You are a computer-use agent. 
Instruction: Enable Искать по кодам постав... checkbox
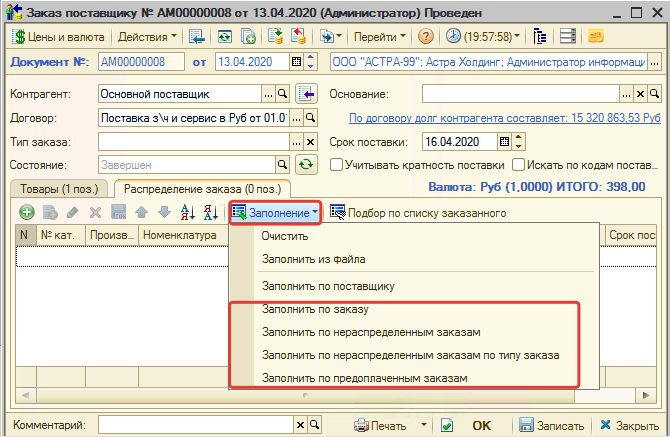518,165
